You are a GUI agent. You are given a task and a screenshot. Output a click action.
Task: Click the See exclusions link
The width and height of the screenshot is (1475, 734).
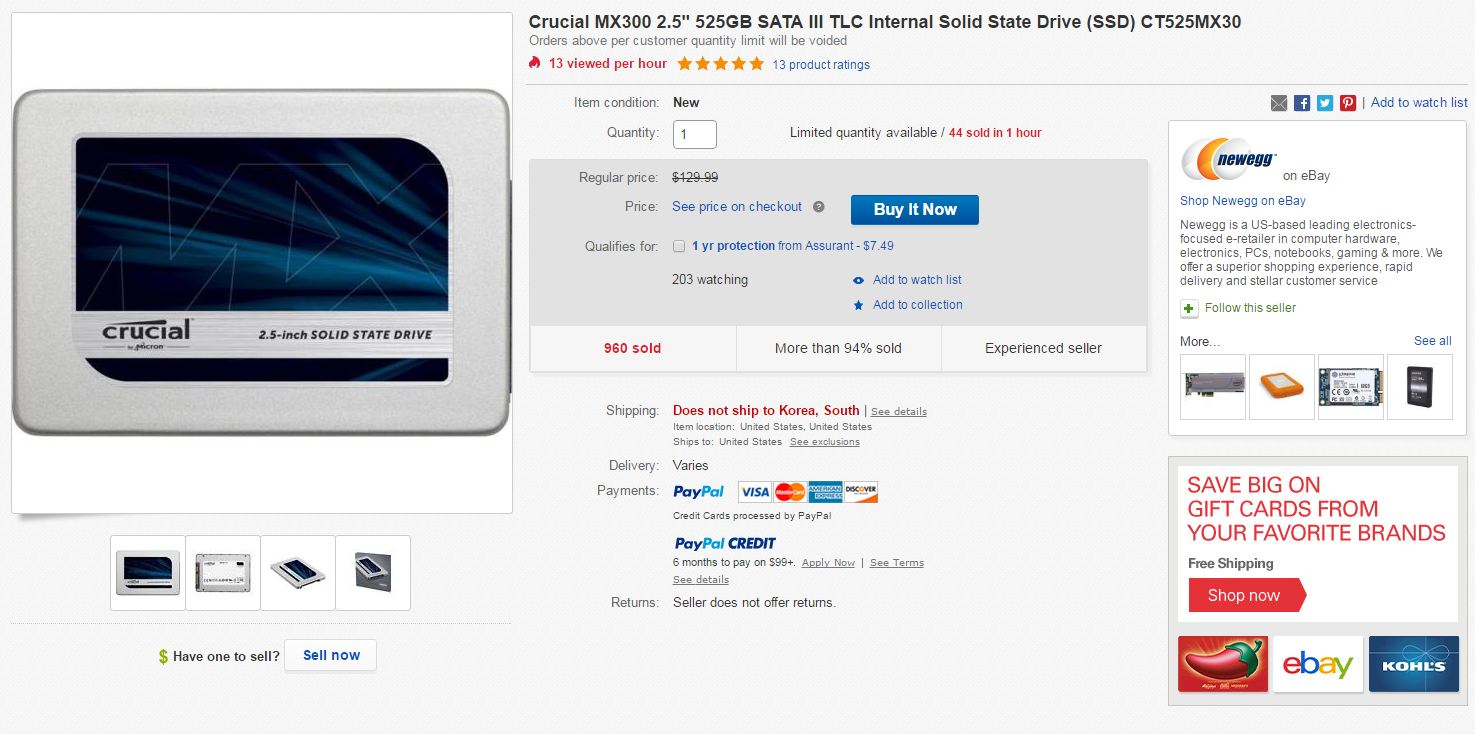825,442
